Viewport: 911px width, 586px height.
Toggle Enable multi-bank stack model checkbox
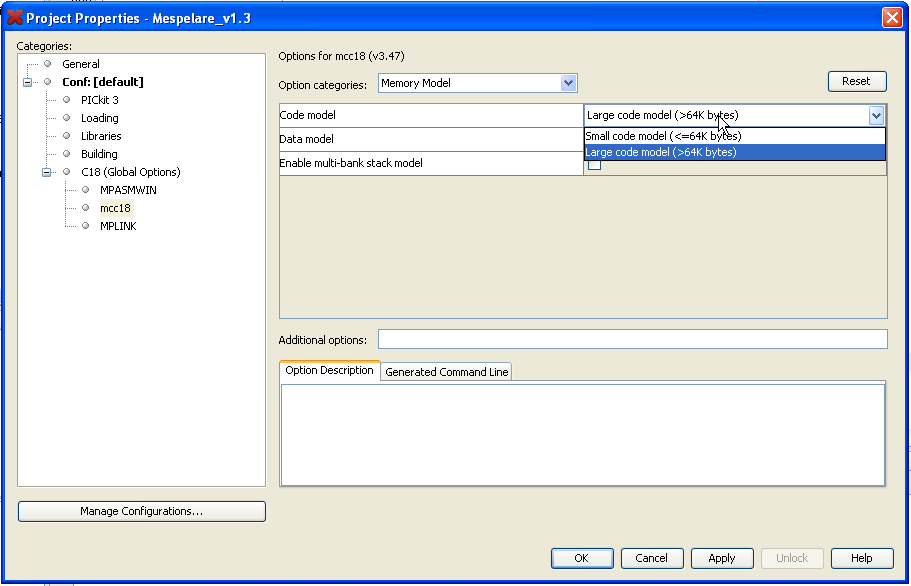click(594, 165)
